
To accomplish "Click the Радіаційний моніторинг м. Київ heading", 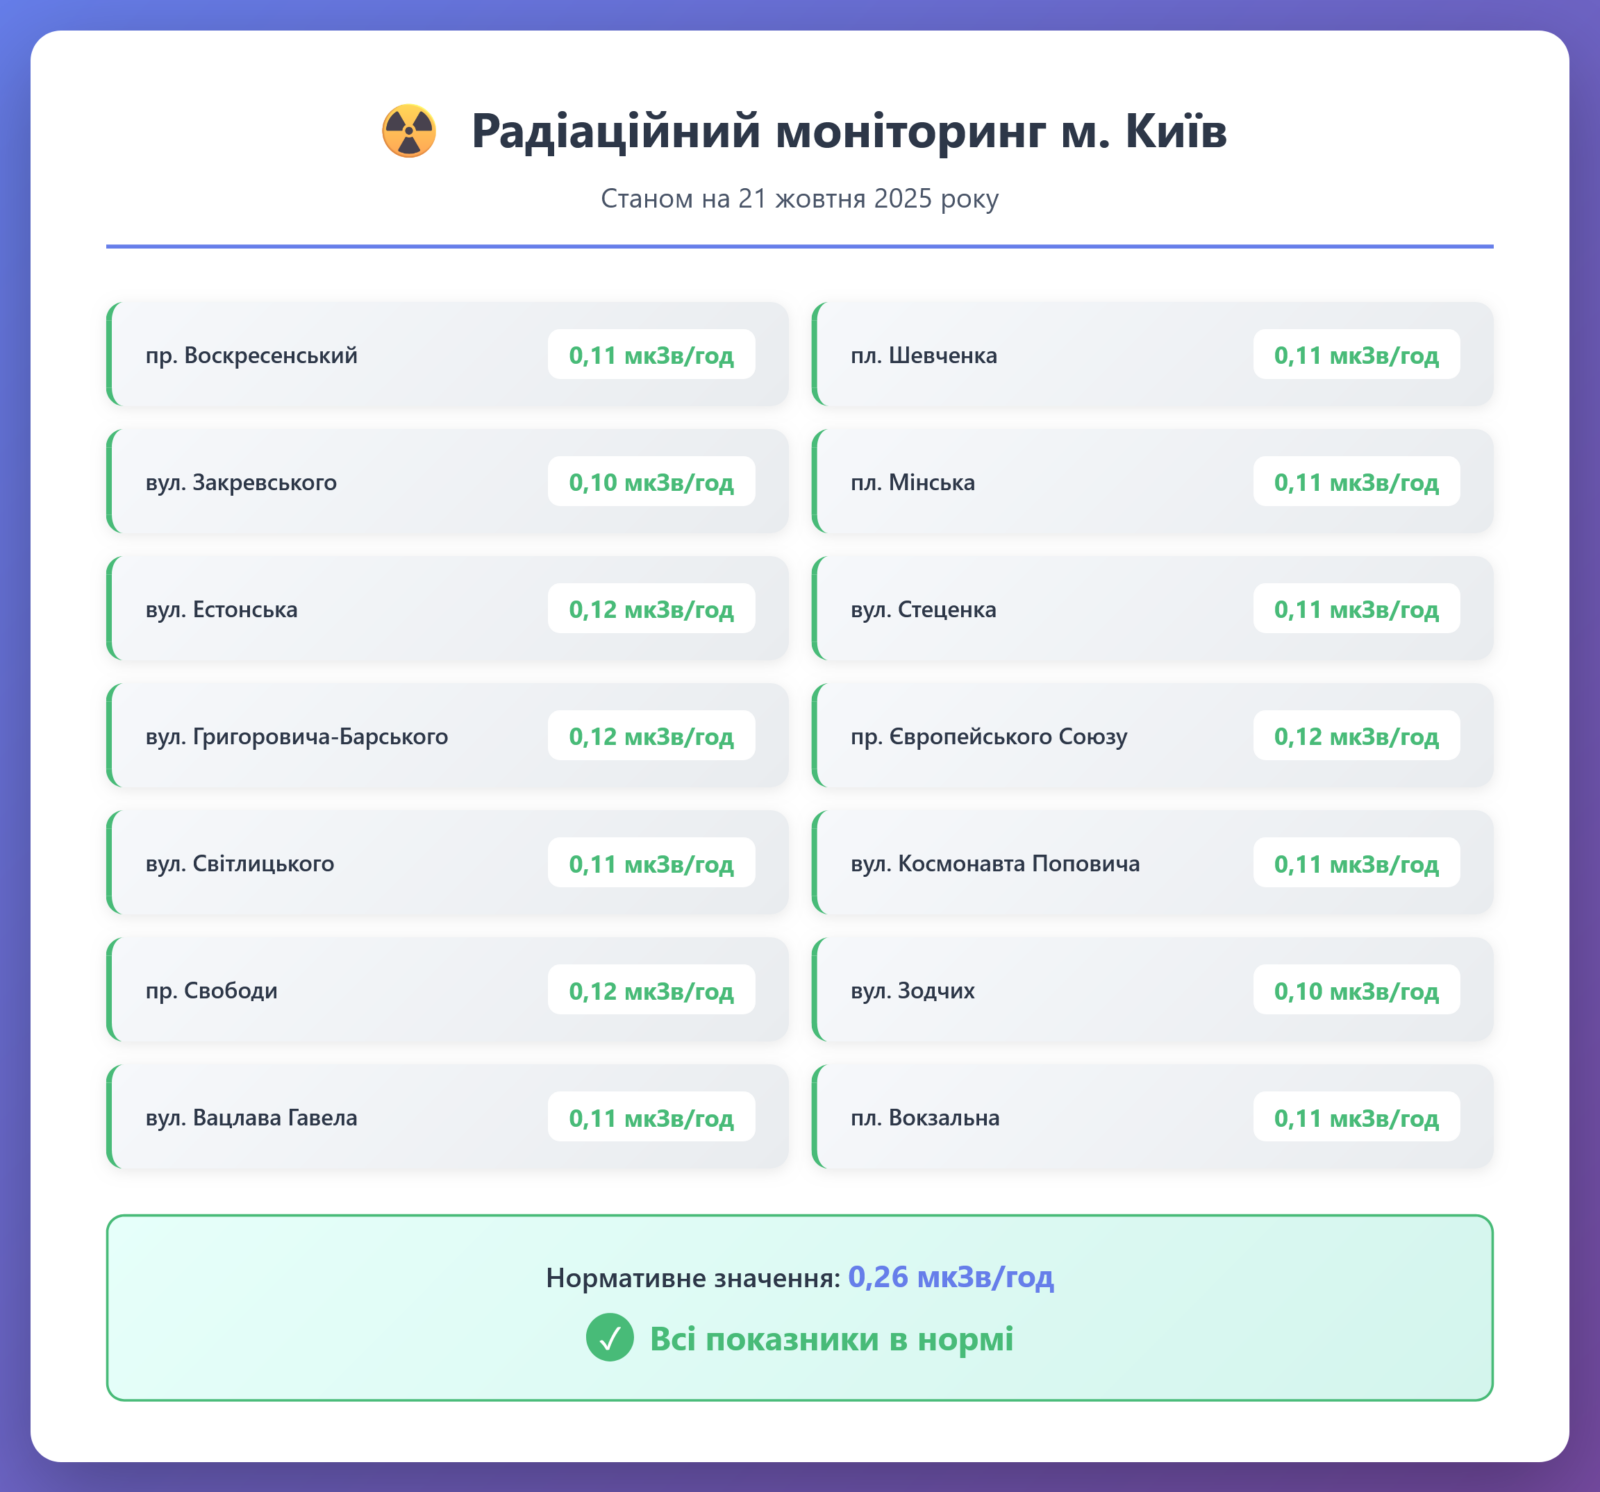I will coord(848,131).
